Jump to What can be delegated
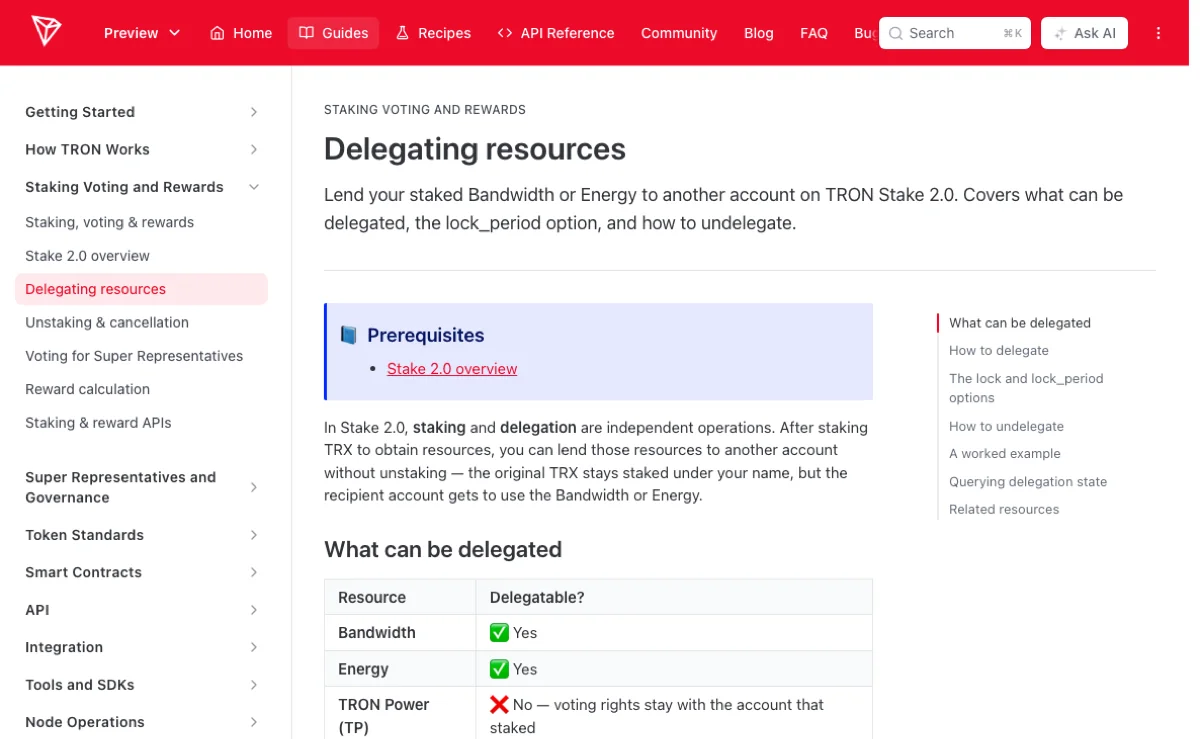The height and width of the screenshot is (739, 1200). 1020,323
